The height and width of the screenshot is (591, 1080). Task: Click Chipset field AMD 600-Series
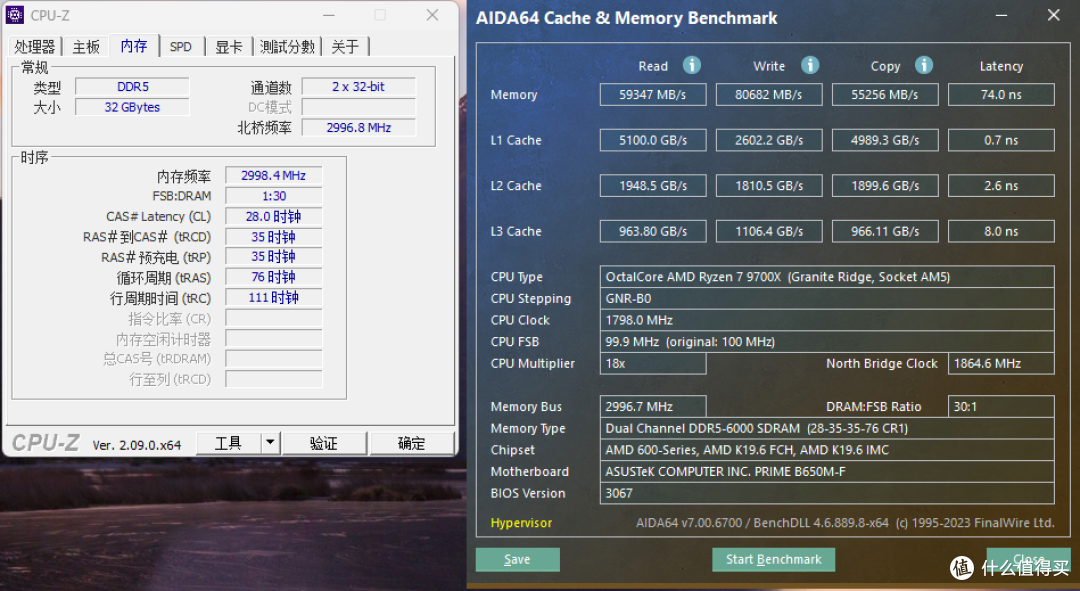coord(827,450)
